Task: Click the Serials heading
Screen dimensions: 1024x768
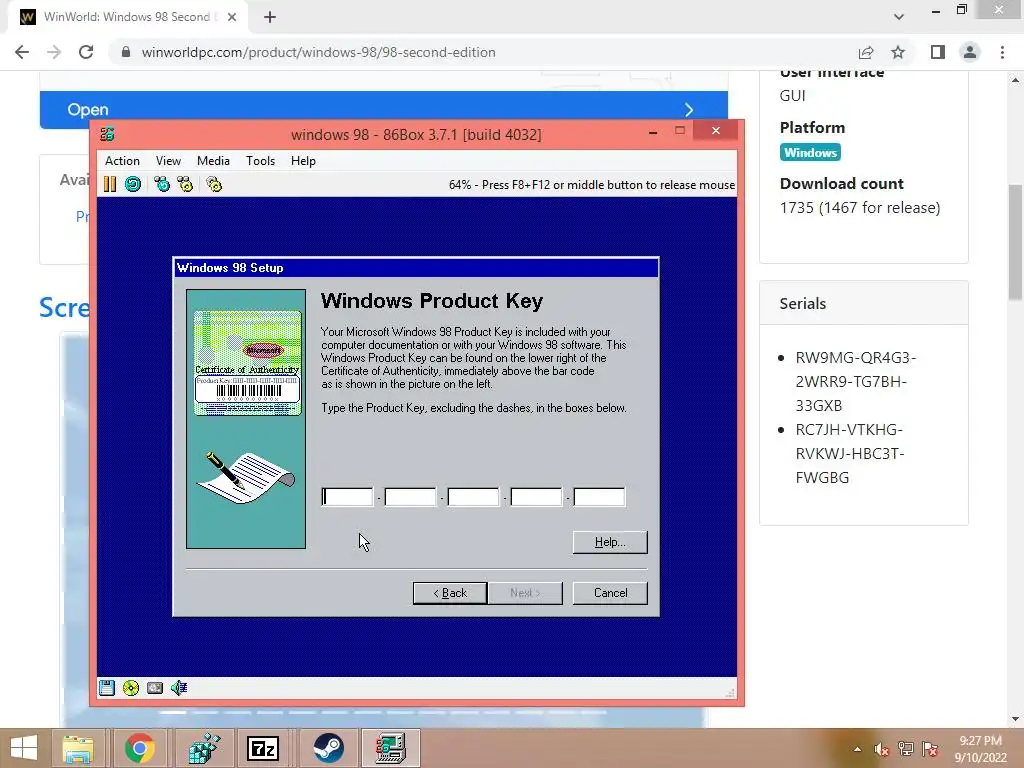Action: click(x=803, y=304)
